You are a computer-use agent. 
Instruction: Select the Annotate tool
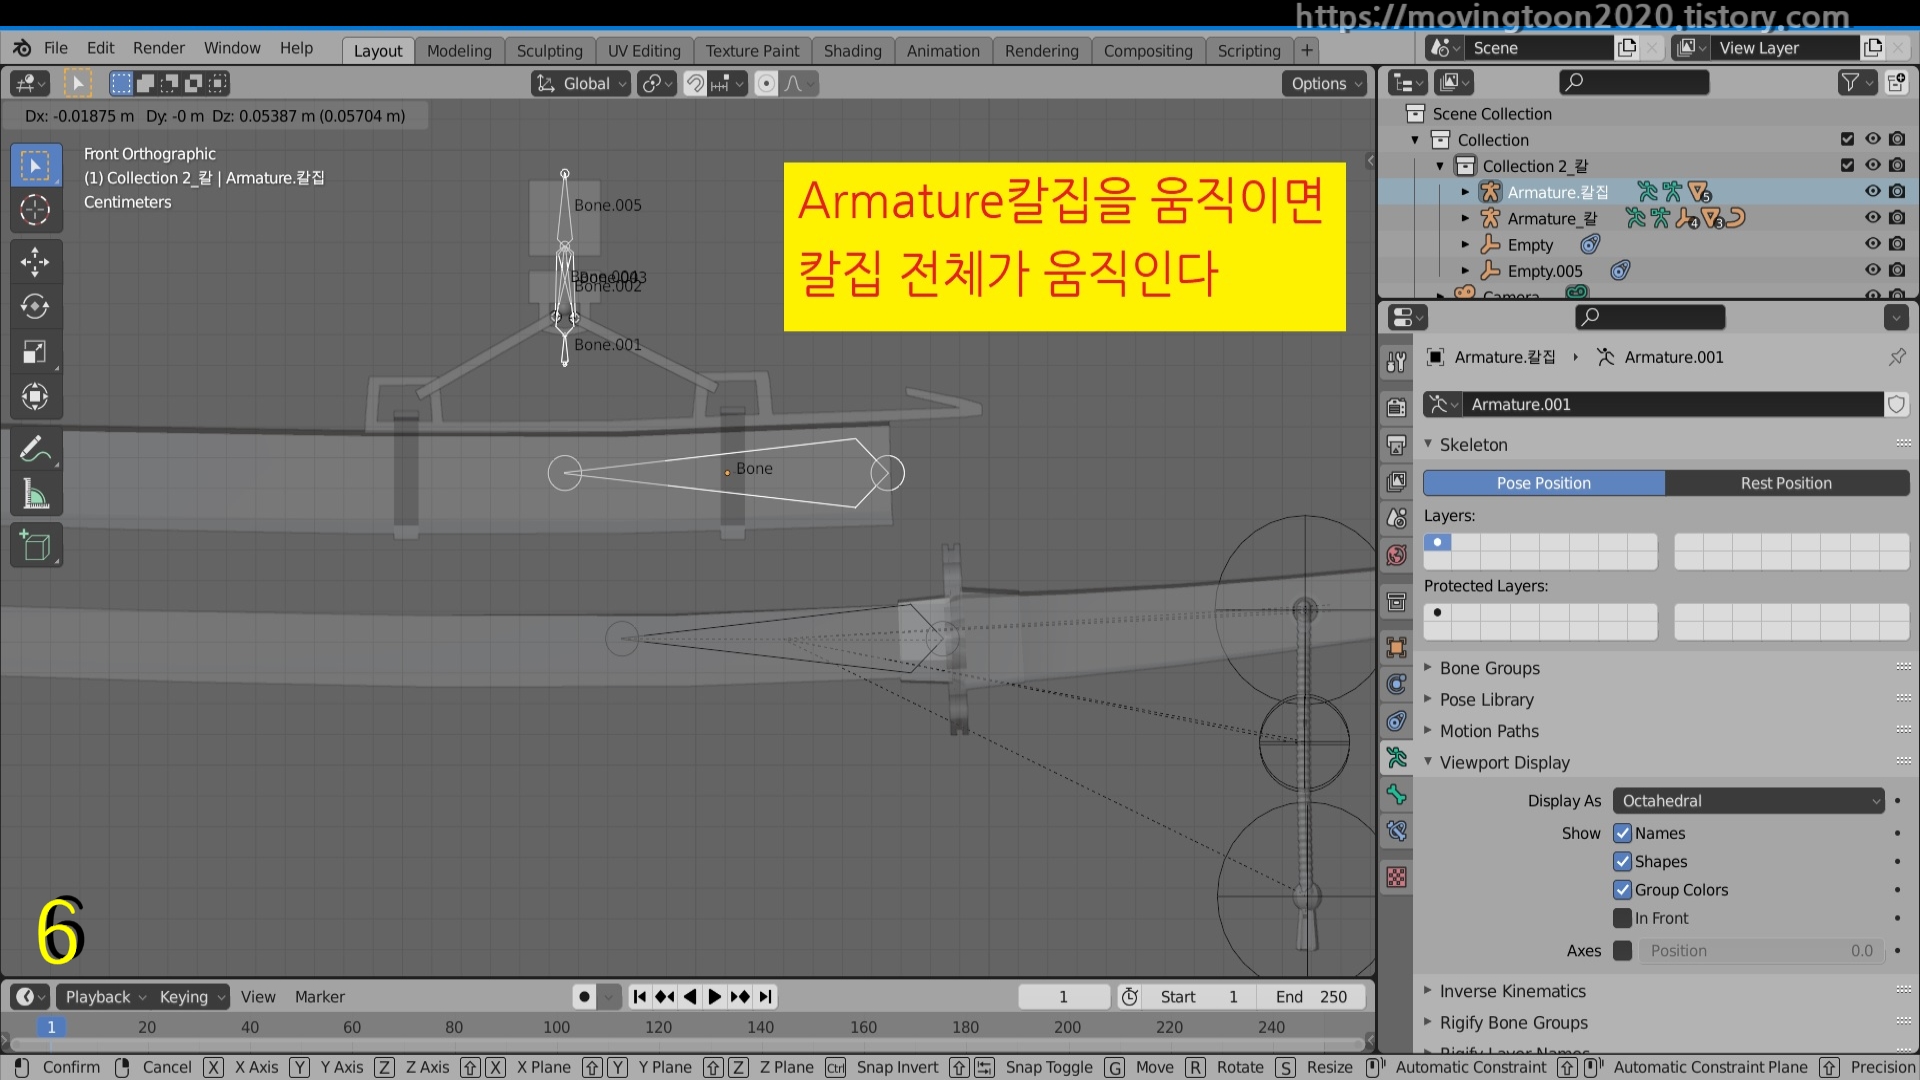(x=35, y=449)
